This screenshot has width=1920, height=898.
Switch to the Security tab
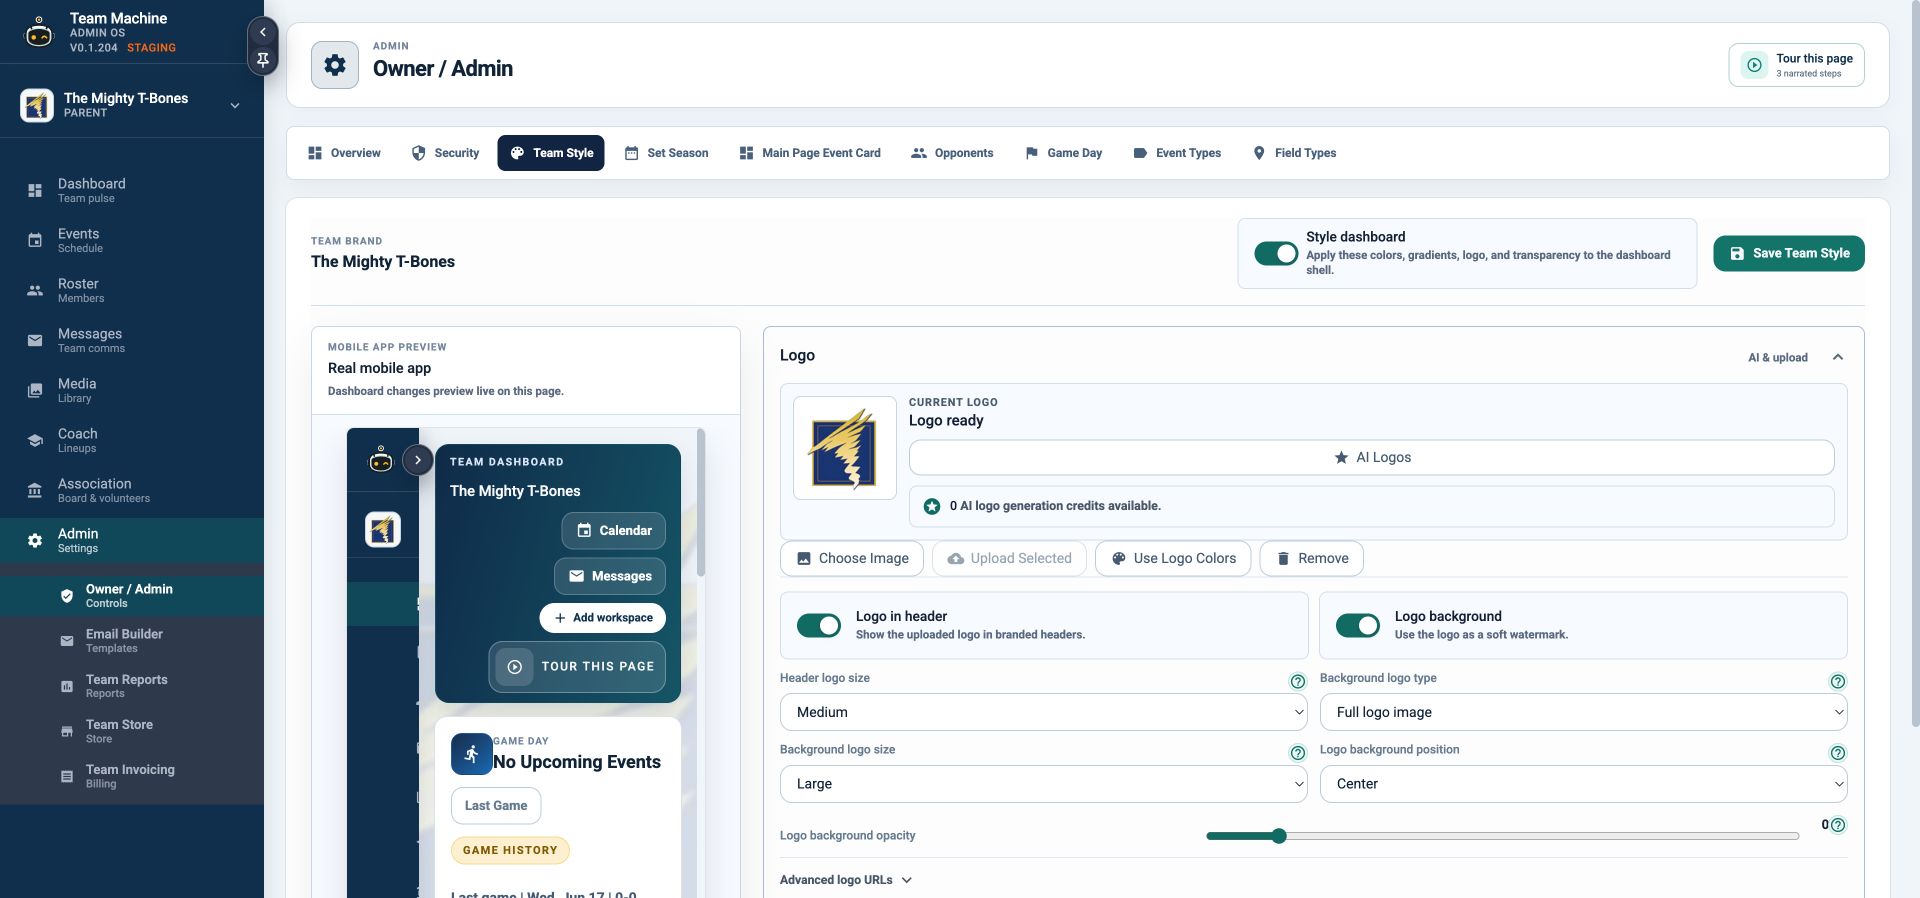(x=445, y=153)
